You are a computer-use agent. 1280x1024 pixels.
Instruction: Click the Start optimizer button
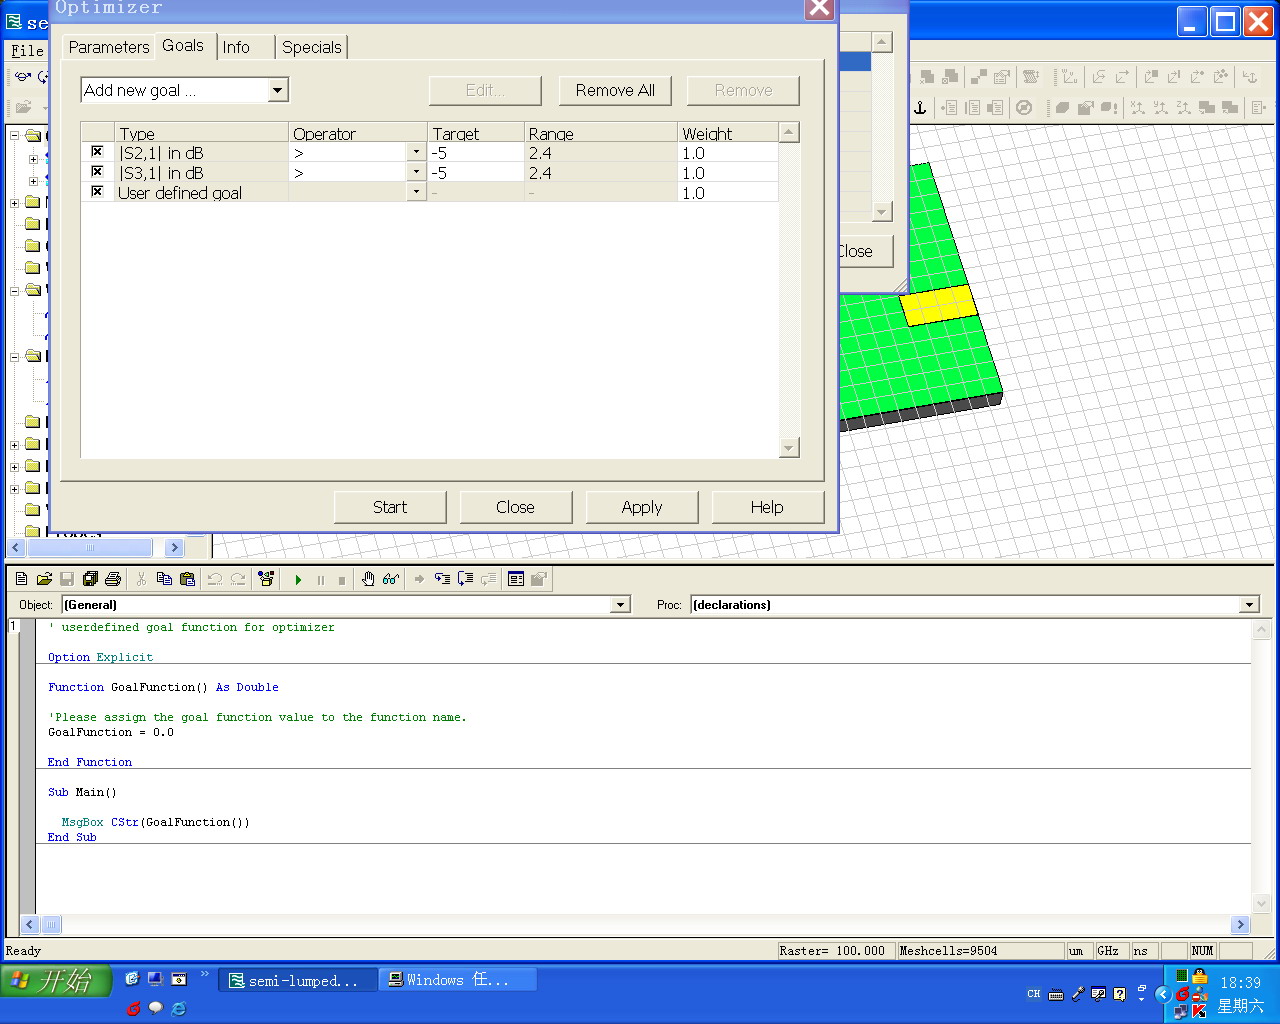[390, 507]
